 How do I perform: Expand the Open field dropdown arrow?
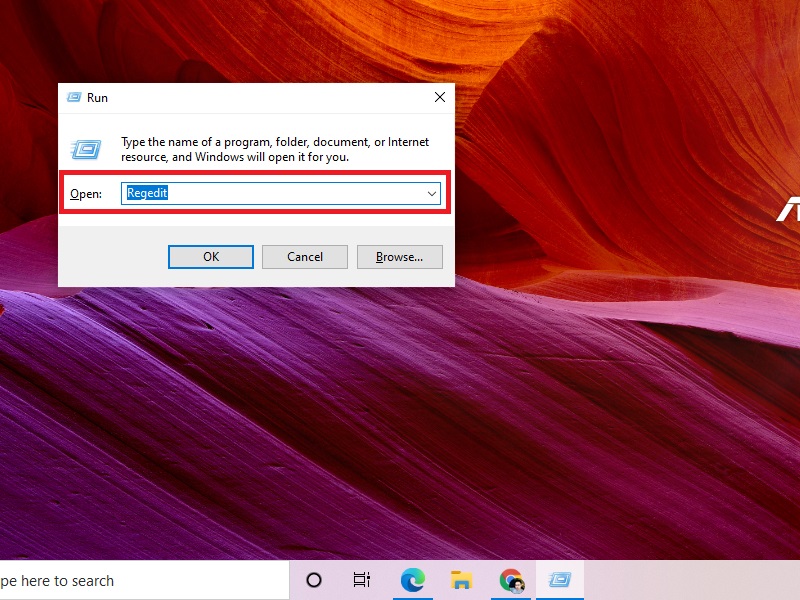[x=432, y=193]
